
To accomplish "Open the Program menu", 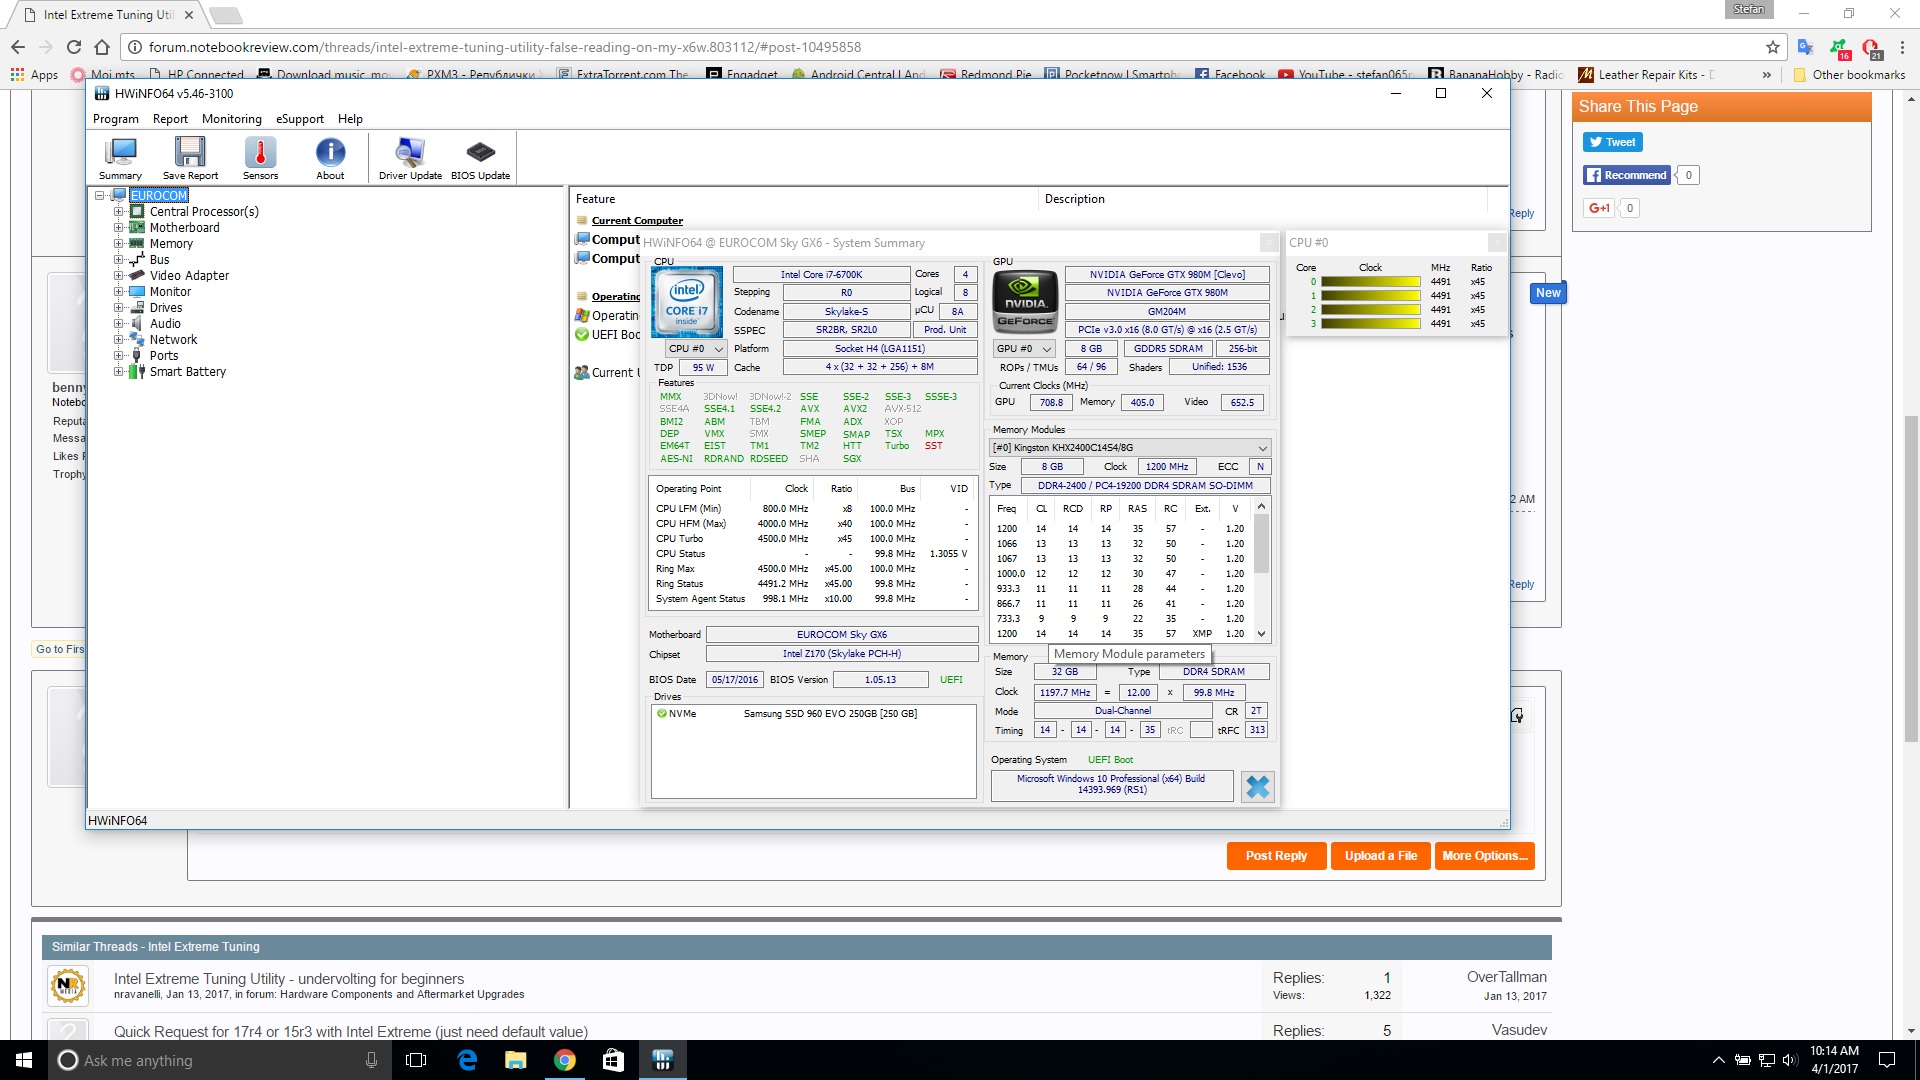I will pos(116,119).
